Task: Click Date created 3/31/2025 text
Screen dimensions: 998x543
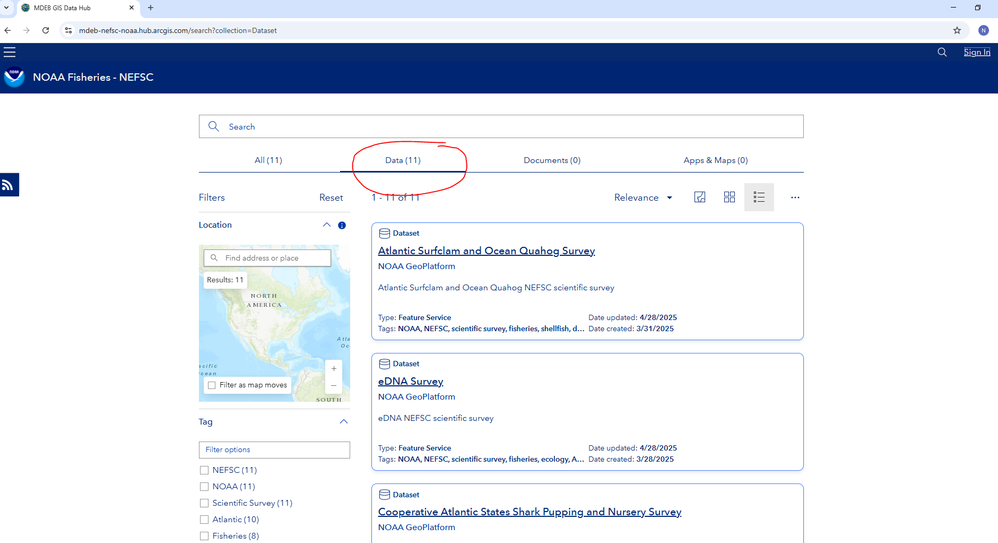Action: (x=631, y=329)
